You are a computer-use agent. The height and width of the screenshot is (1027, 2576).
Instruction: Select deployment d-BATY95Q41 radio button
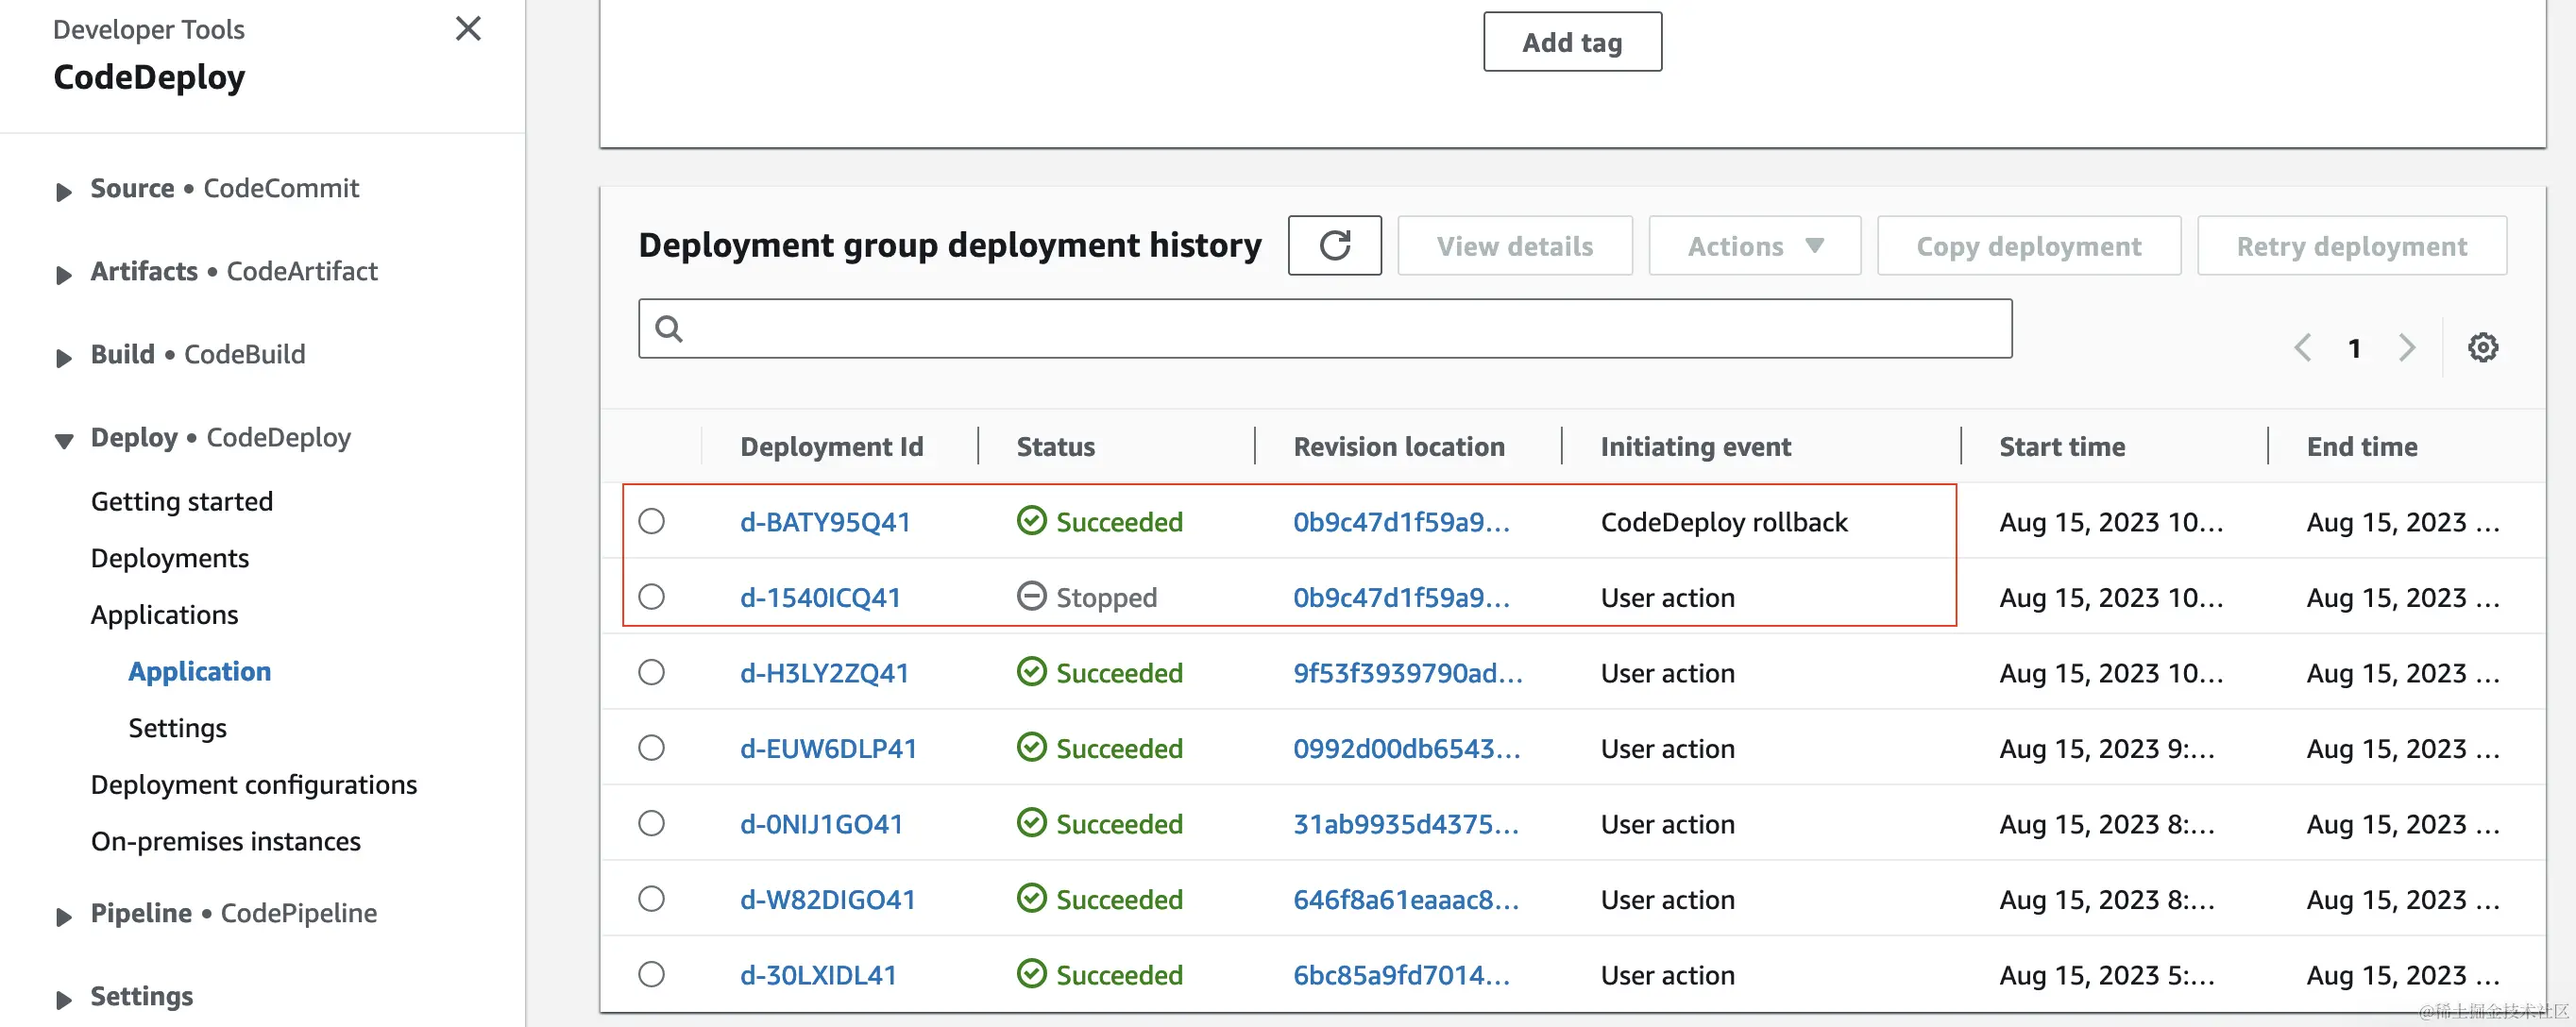pyautogui.click(x=651, y=521)
